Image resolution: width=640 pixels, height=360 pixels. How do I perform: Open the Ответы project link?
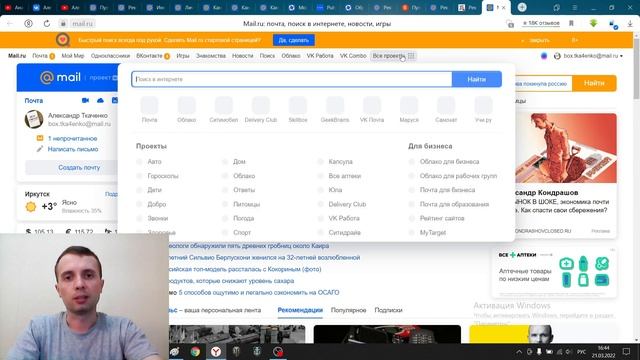coord(244,190)
